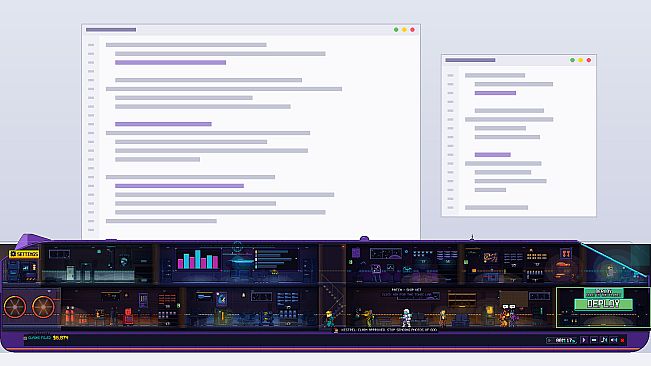651x366 pixels.
Task: Click the pilot seated in the cockpit
Action: tap(609, 272)
